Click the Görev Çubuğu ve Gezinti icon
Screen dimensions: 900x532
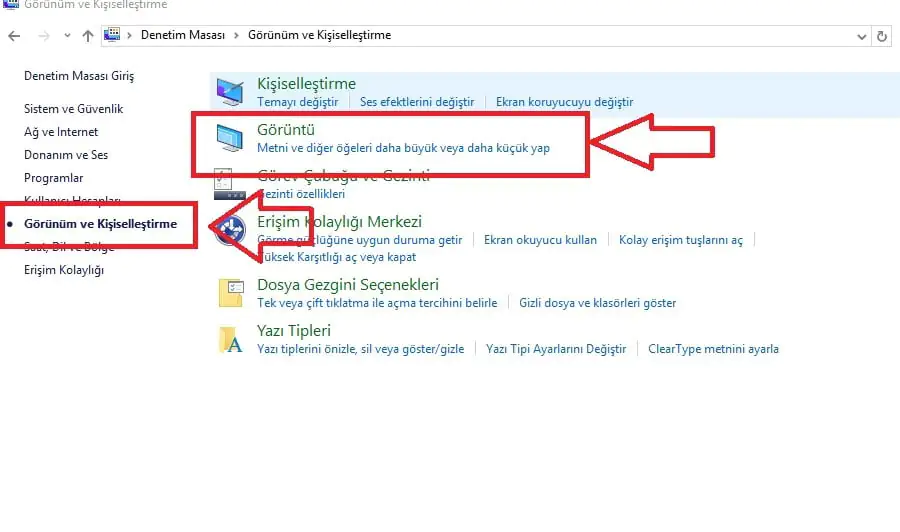pos(224,184)
